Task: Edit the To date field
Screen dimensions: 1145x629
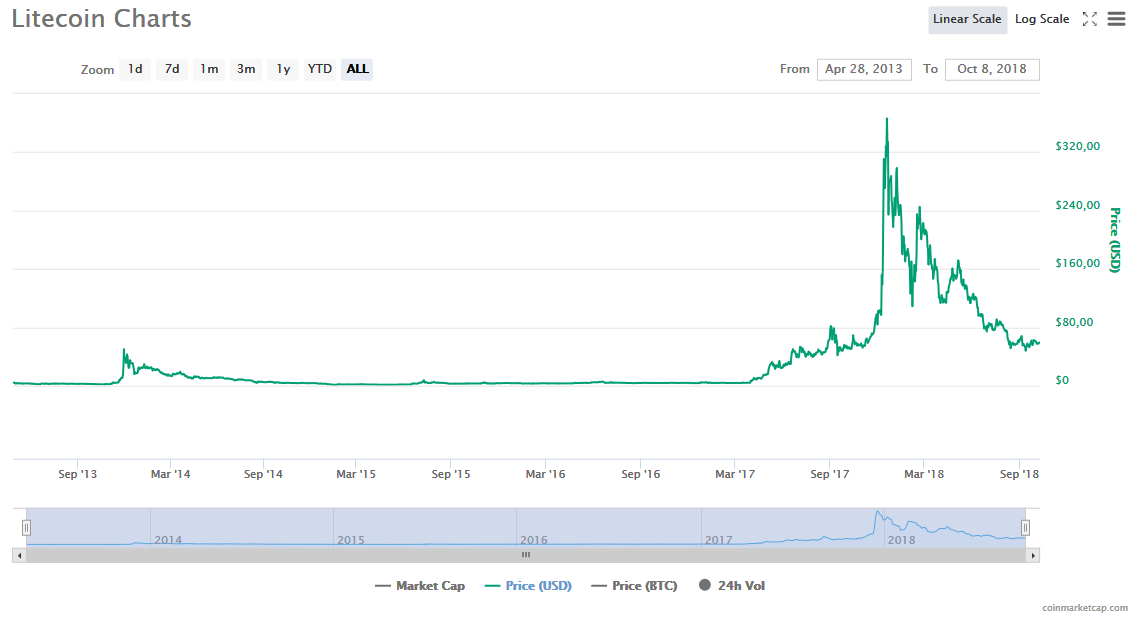Action: pos(992,69)
